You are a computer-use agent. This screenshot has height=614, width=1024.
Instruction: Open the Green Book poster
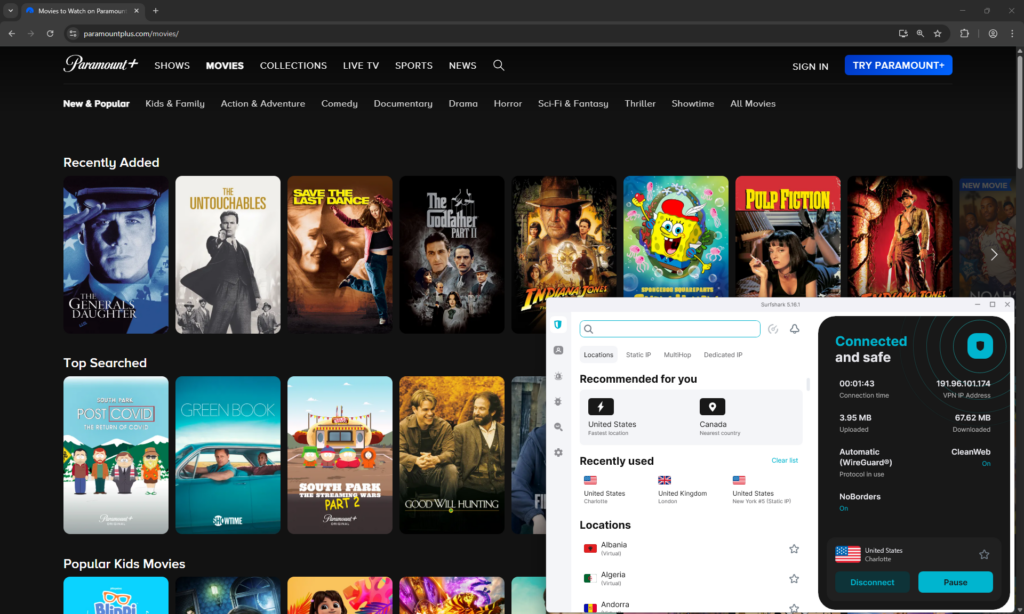tap(227, 455)
